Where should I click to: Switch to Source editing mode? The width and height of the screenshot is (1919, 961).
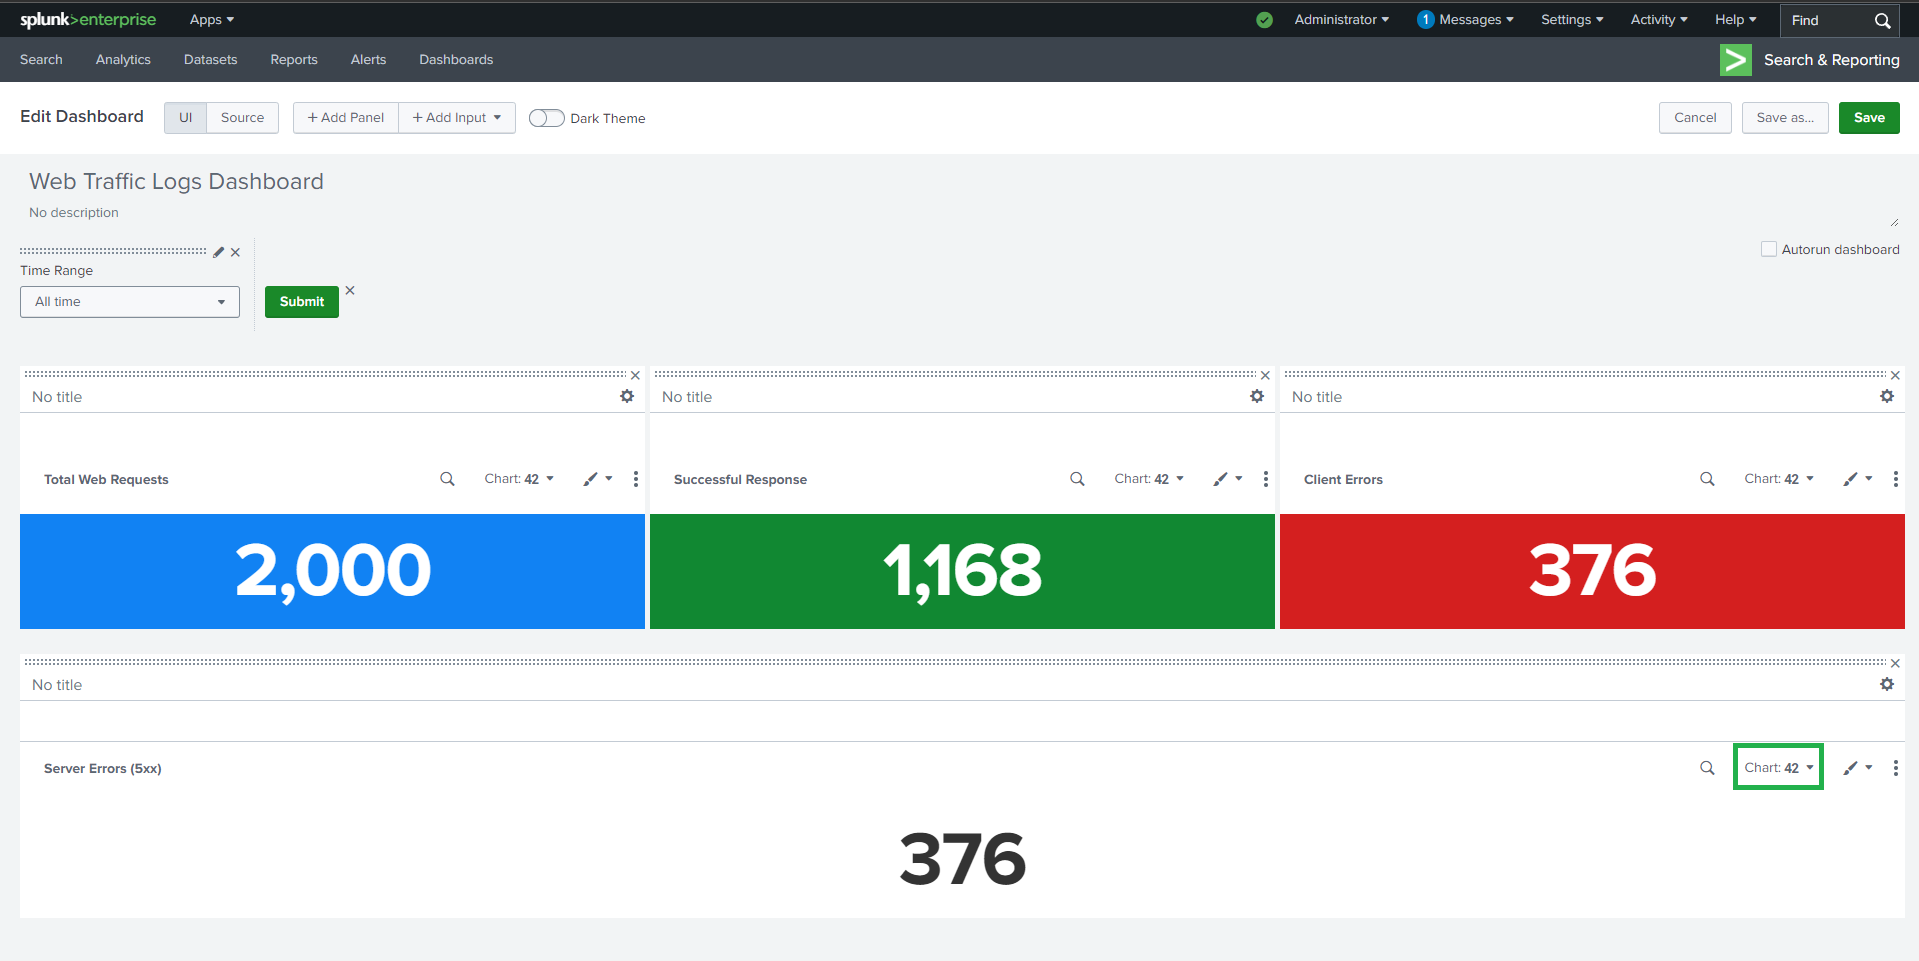pos(242,118)
